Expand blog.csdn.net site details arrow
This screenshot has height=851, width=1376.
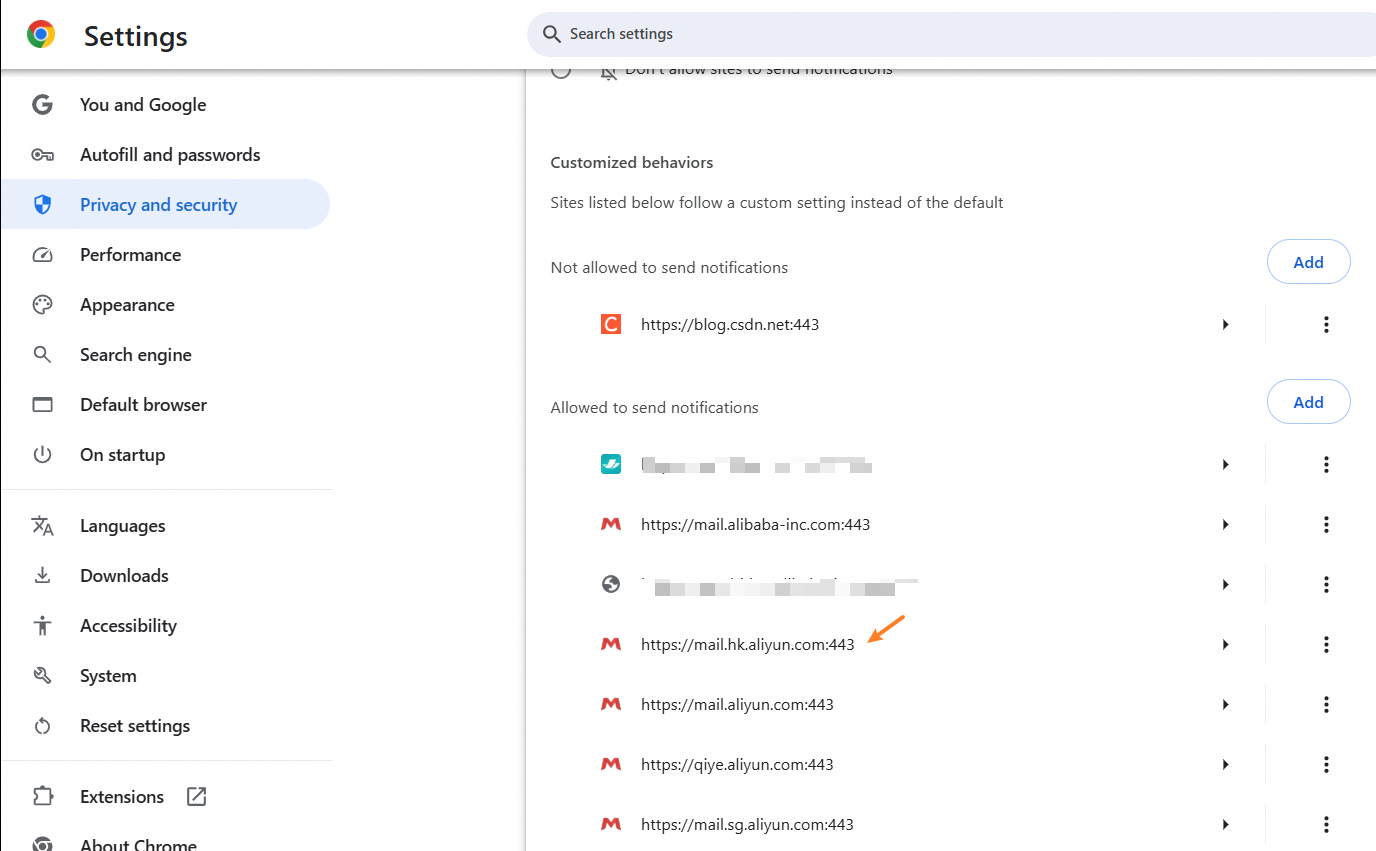pos(1225,324)
